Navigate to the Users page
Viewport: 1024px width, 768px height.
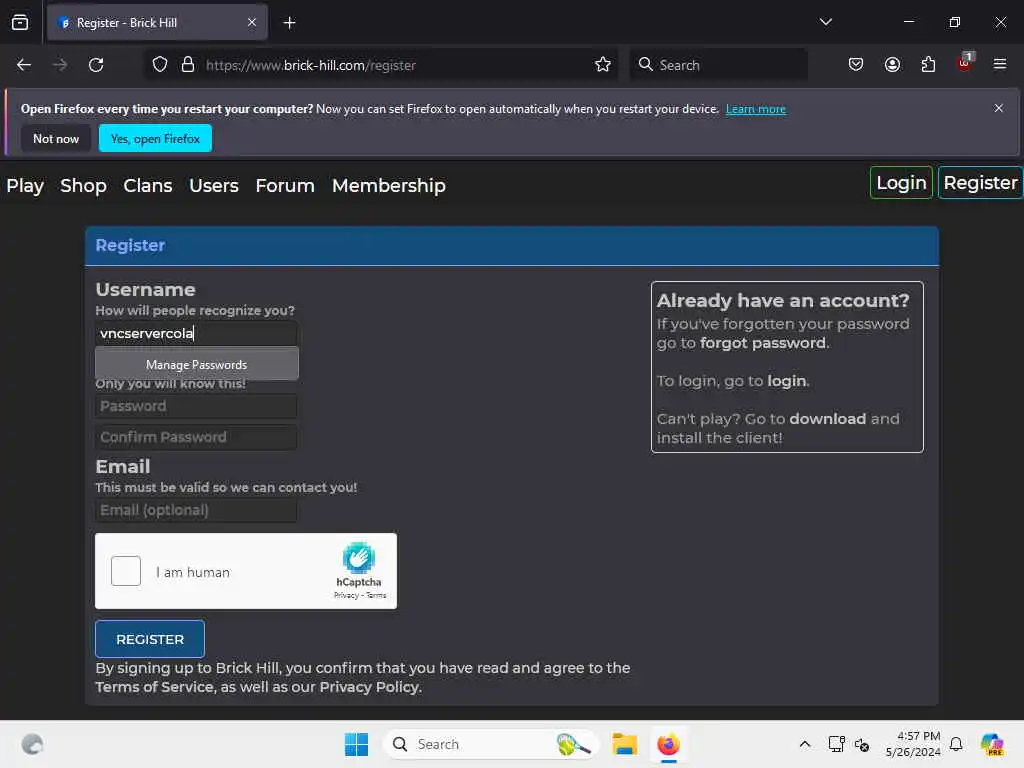214,185
